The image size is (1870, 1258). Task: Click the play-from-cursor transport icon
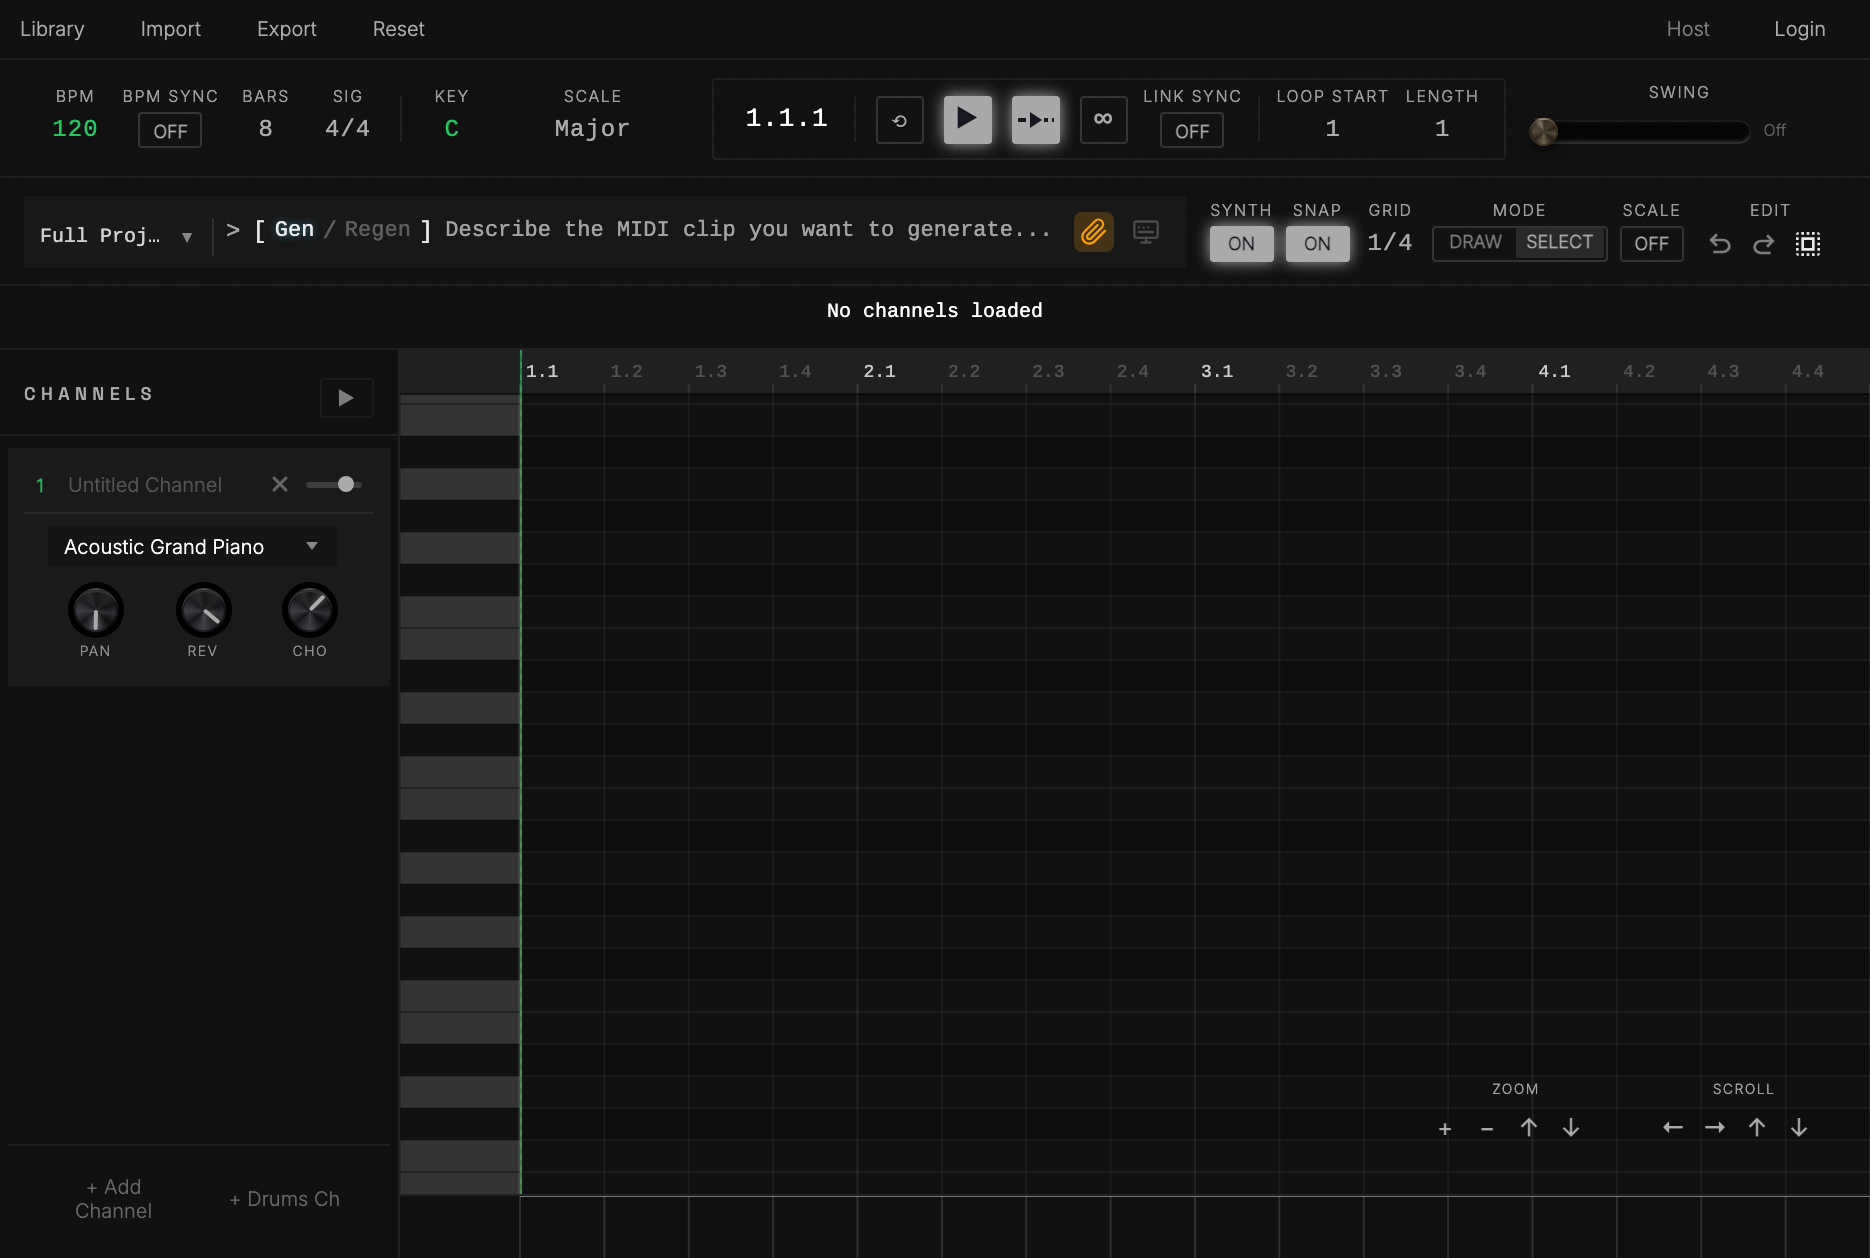coord(1035,120)
